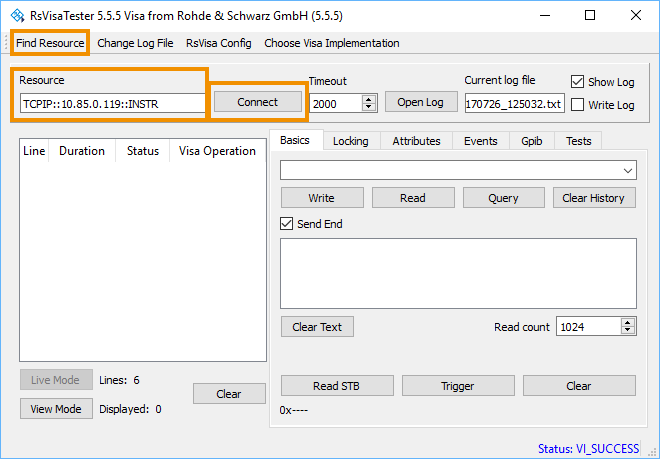Open the Attributes tab
The image size is (660, 459).
tap(416, 141)
